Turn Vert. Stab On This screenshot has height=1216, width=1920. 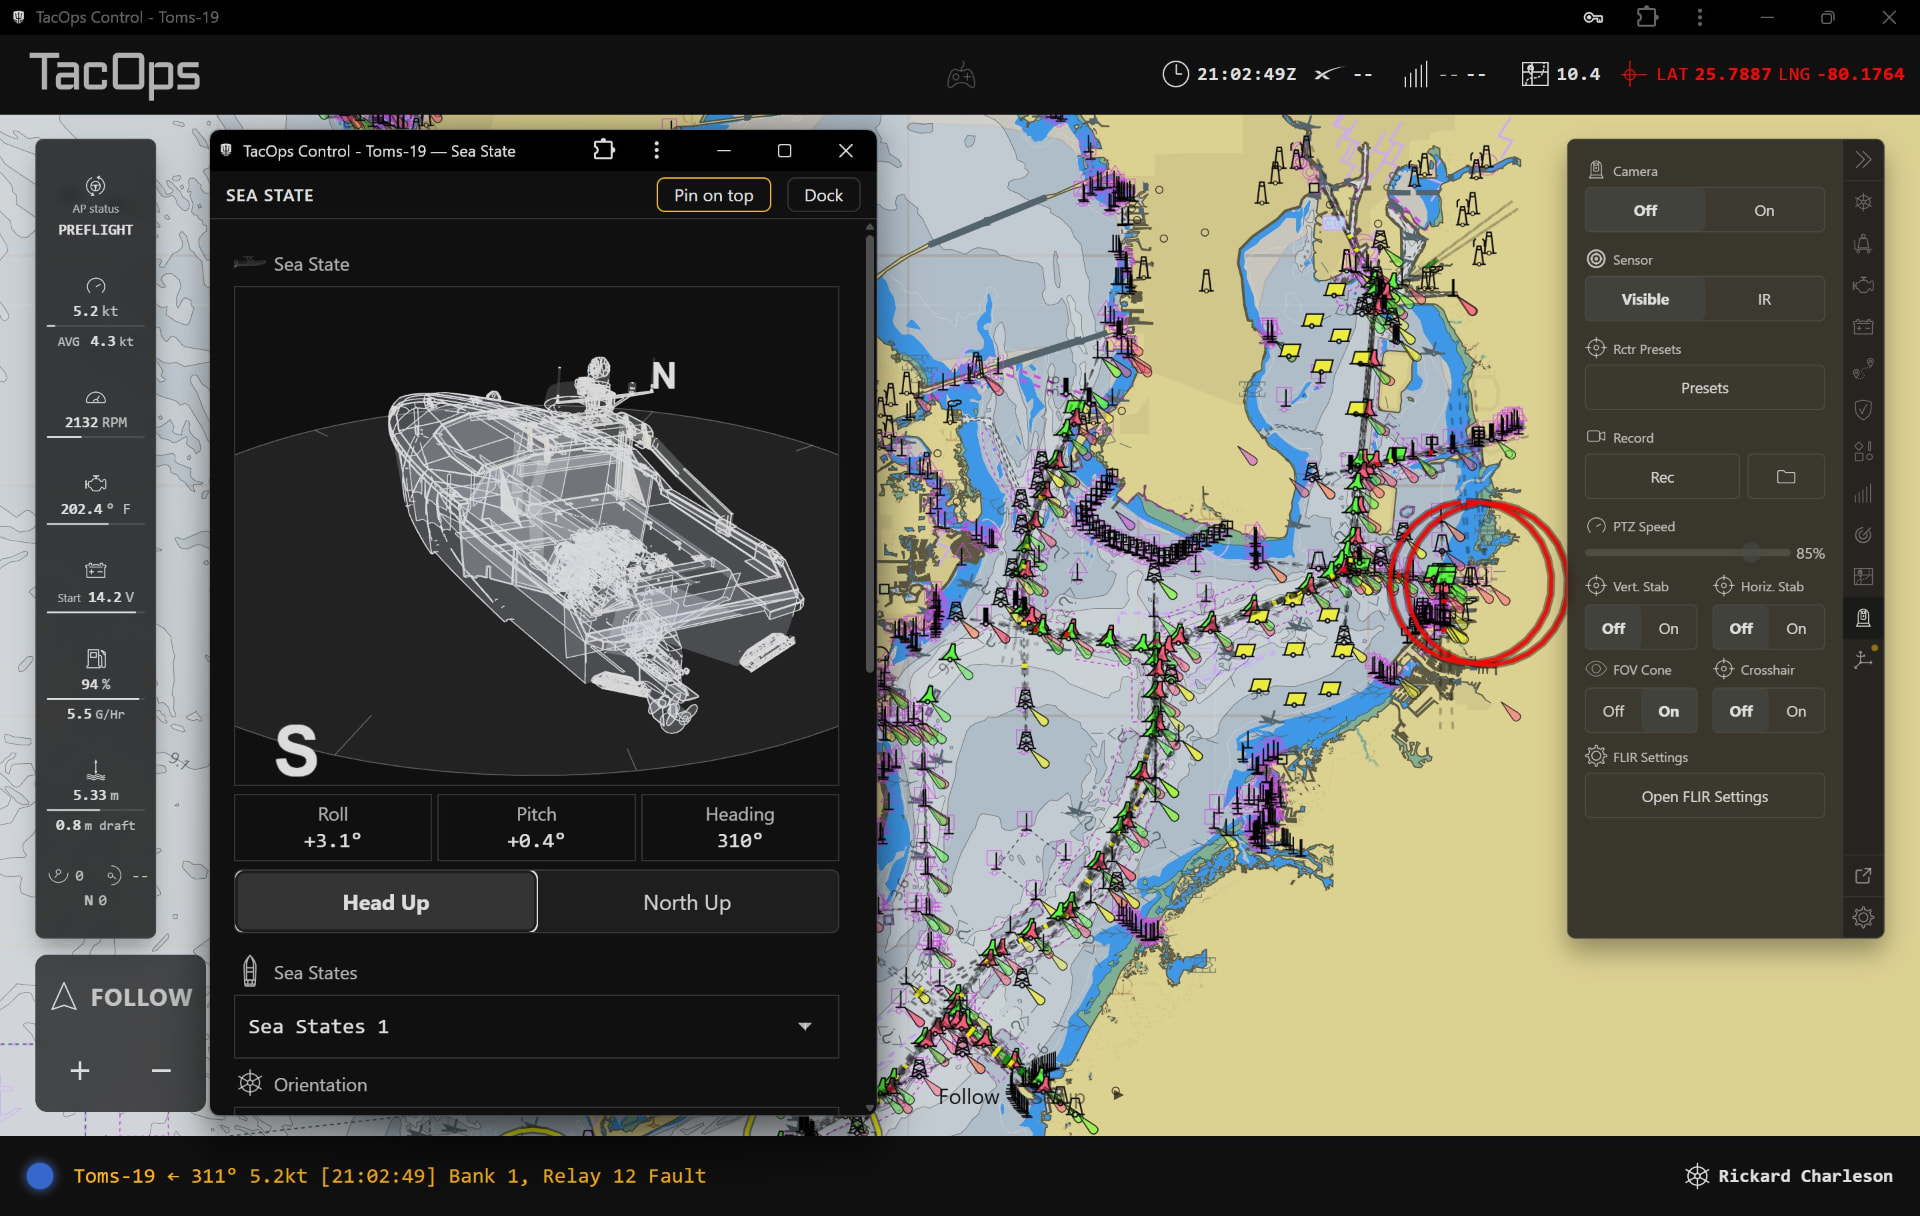pos(1668,628)
